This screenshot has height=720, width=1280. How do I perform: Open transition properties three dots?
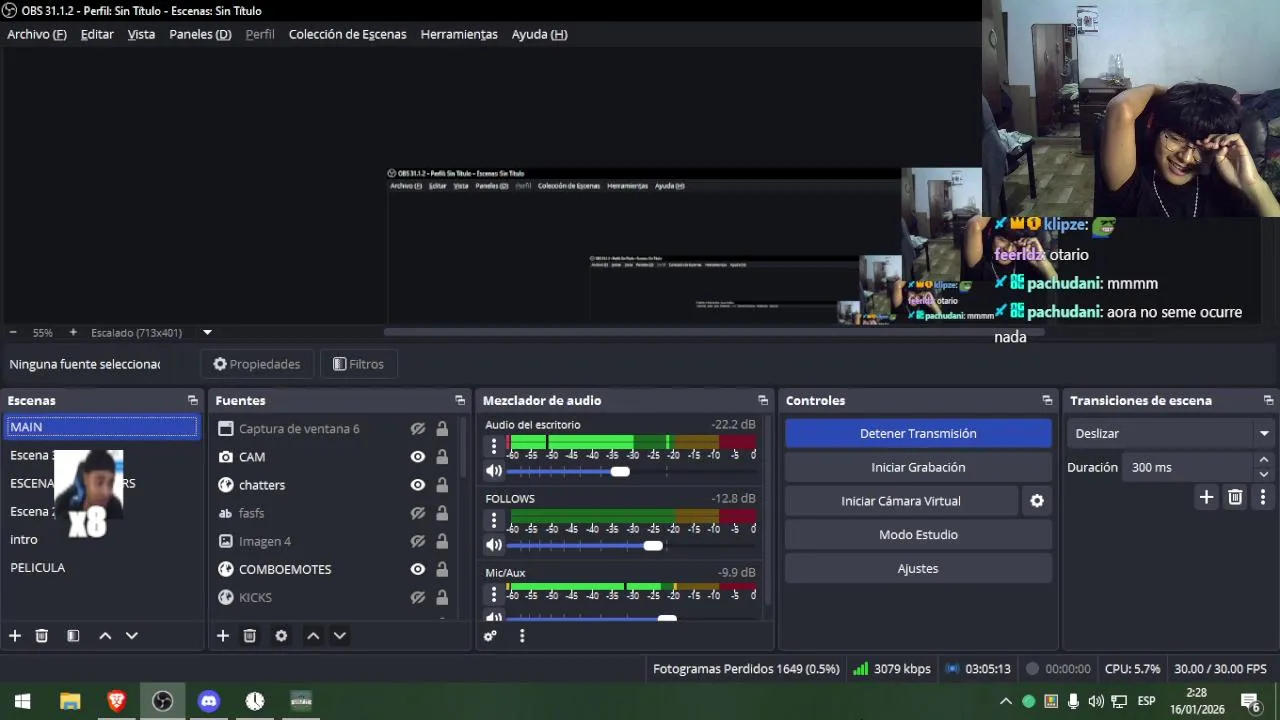(x=1263, y=497)
